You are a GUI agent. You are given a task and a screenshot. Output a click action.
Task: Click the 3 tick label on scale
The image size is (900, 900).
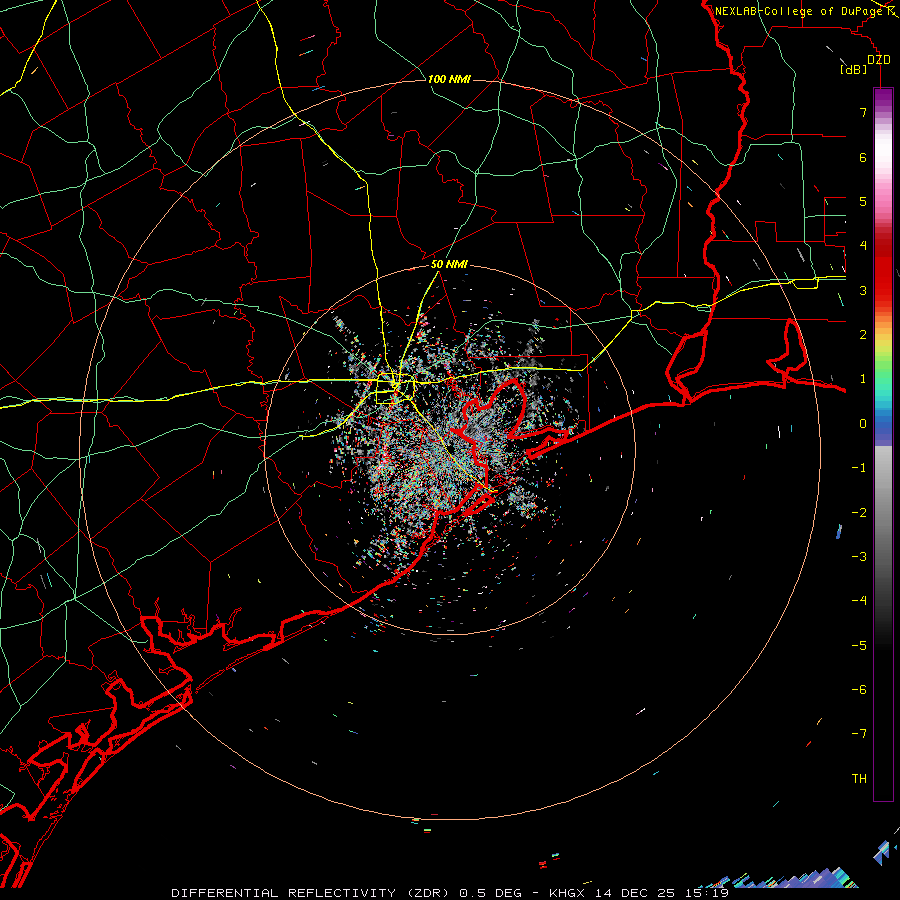point(863,290)
